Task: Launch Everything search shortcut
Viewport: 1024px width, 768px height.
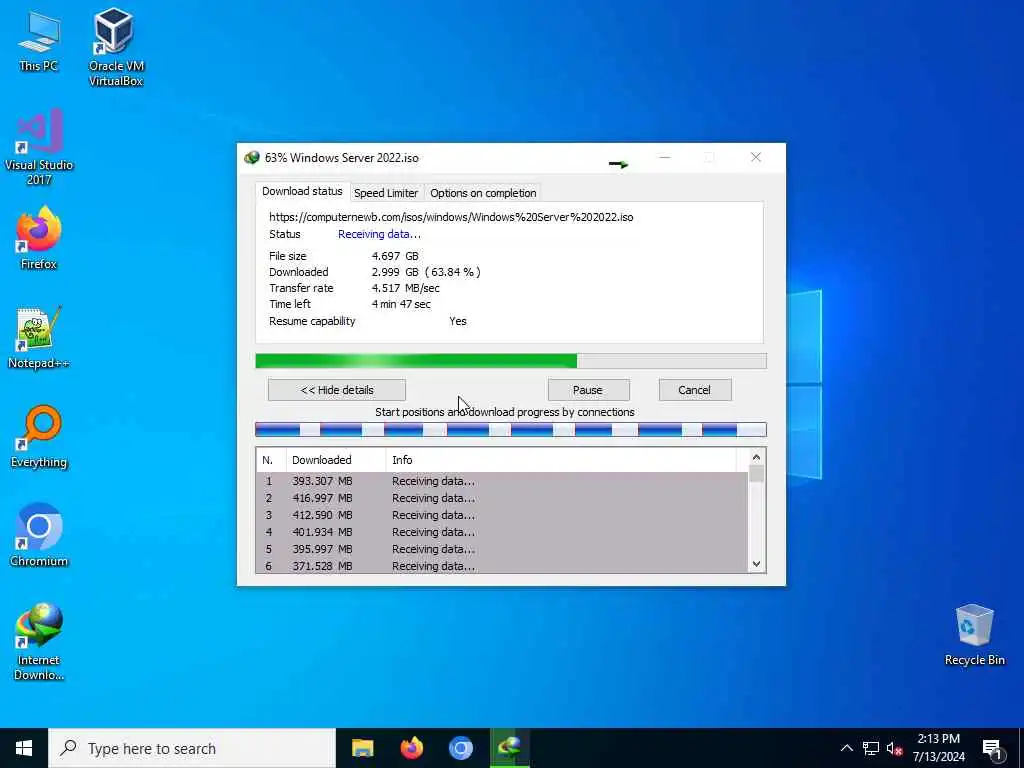Action: point(39,436)
